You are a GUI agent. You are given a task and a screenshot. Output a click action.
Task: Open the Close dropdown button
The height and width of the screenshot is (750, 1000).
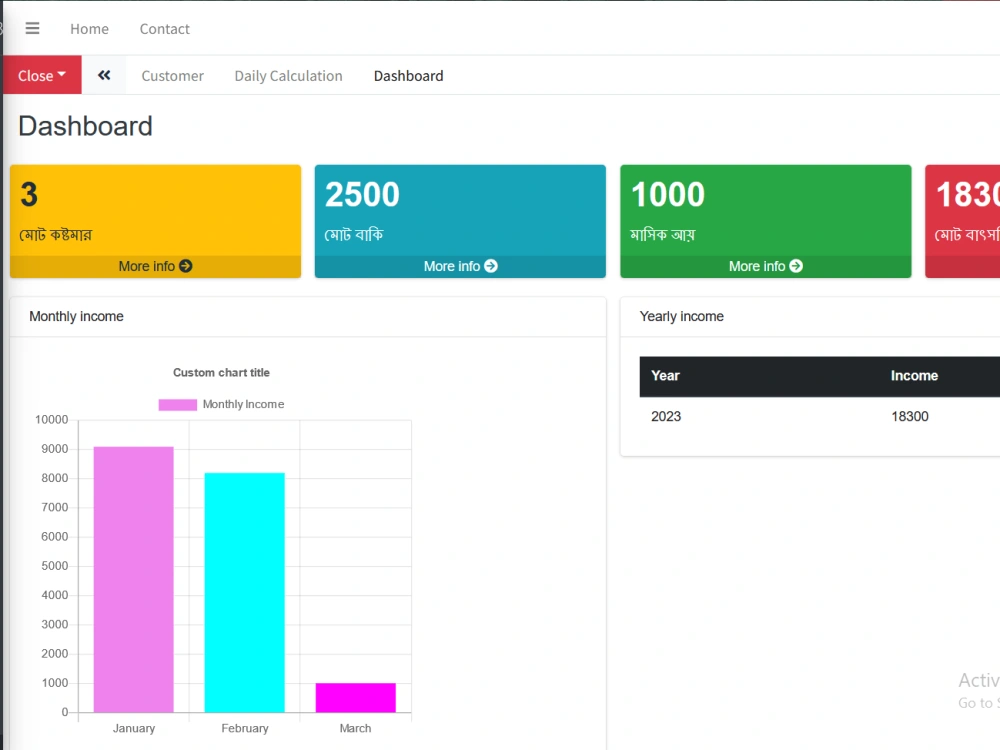pos(42,75)
